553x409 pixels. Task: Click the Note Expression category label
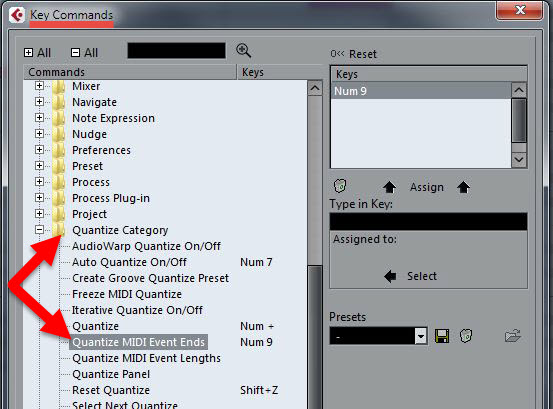click(113, 118)
